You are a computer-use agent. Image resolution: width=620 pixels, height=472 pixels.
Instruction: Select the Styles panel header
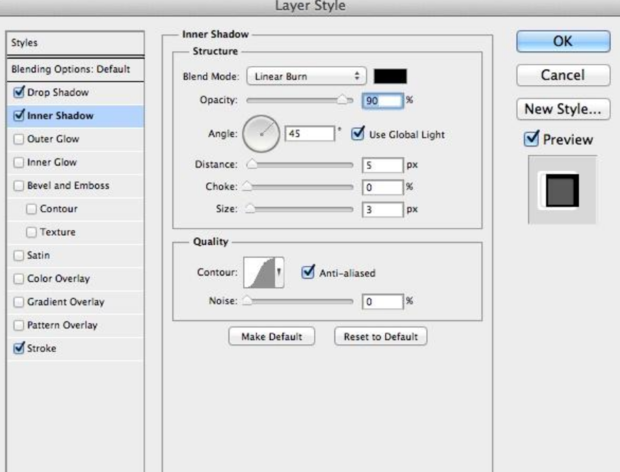coord(76,43)
